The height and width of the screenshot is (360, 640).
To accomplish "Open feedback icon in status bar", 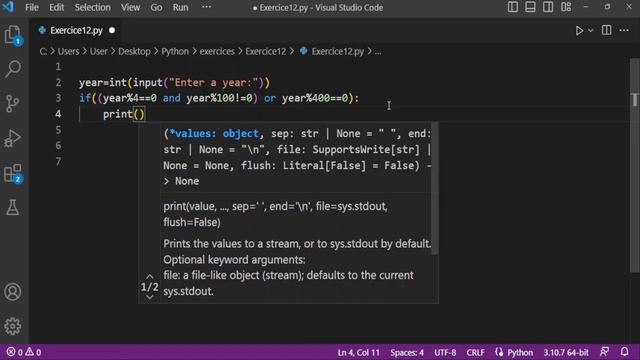I will click(x=604, y=352).
